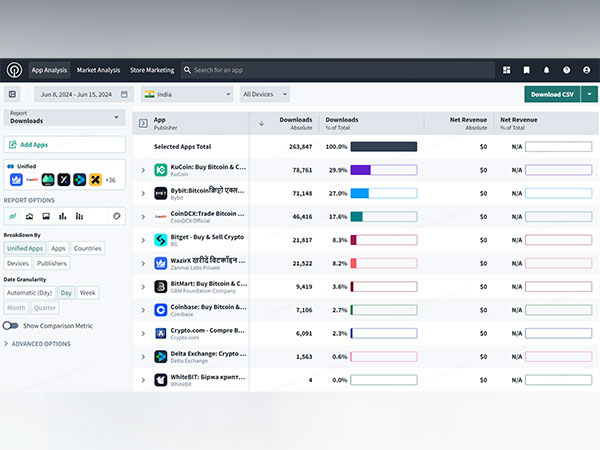Open the user account profile icon
The width and height of the screenshot is (600, 450).
tap(585, 70)
